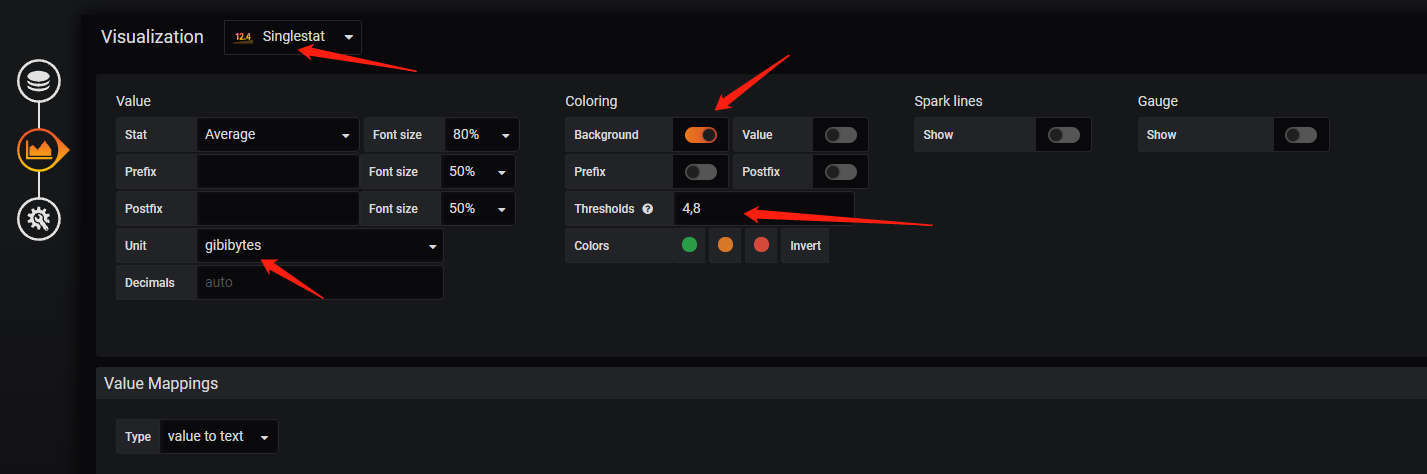Pick the red threshold color swatch
This screenshot has width=1427, height=474.
(761, 245)
